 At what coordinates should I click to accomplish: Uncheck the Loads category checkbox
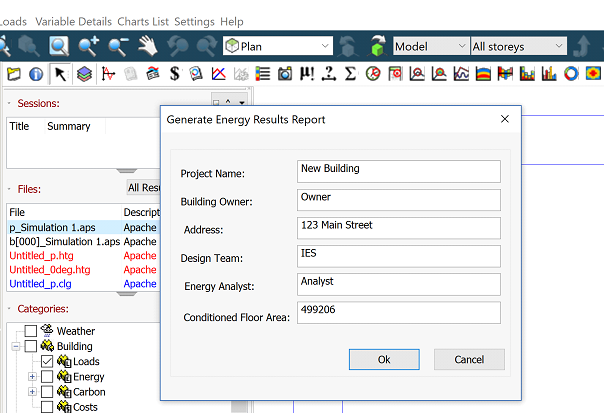(47, 361)
